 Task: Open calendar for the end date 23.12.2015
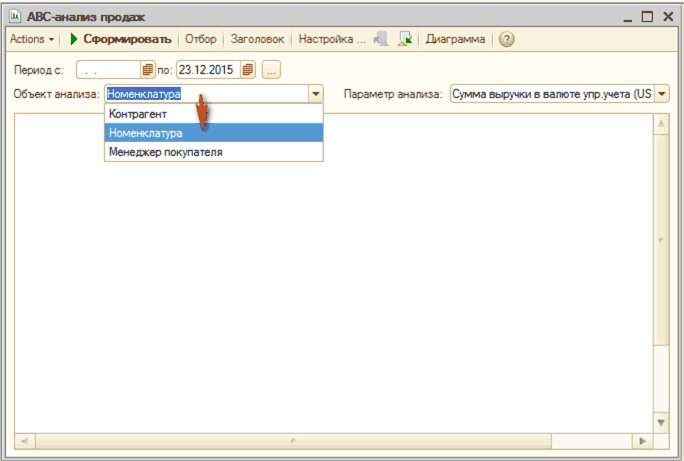(x=248, y=69)
